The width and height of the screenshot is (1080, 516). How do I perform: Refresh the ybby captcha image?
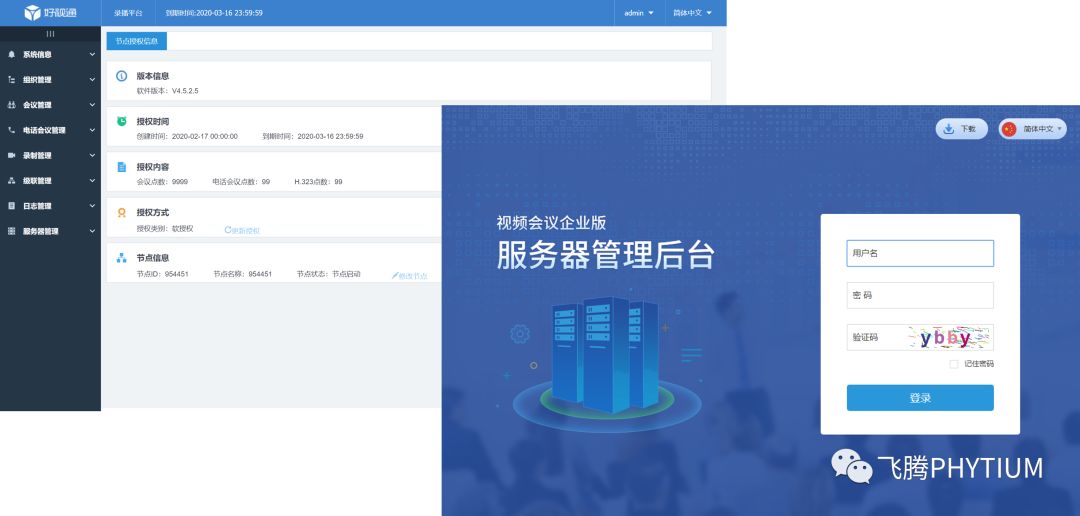(951, 338)
